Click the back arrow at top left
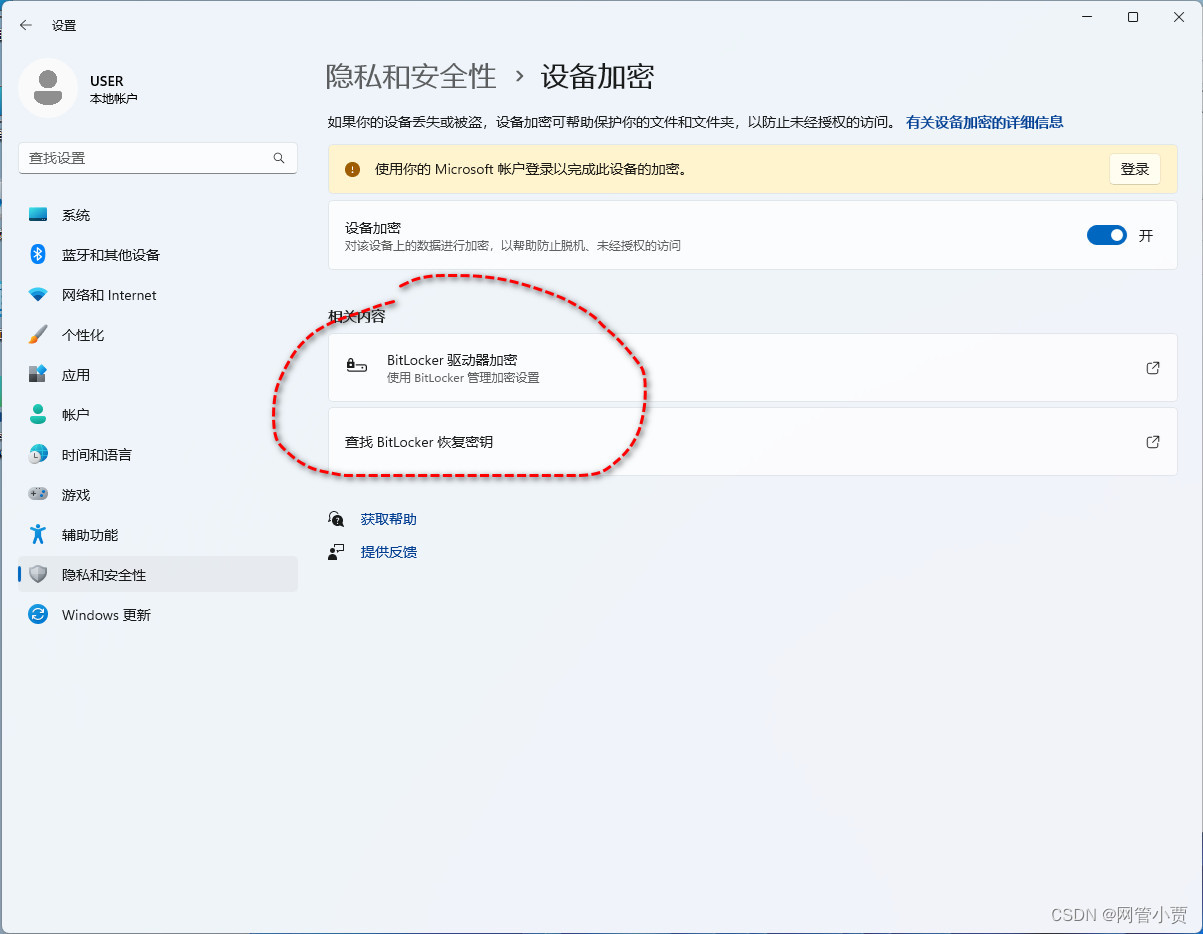The height and width of the screenshot is (934, 1203). pyautogui.click(x=25, y=25)
